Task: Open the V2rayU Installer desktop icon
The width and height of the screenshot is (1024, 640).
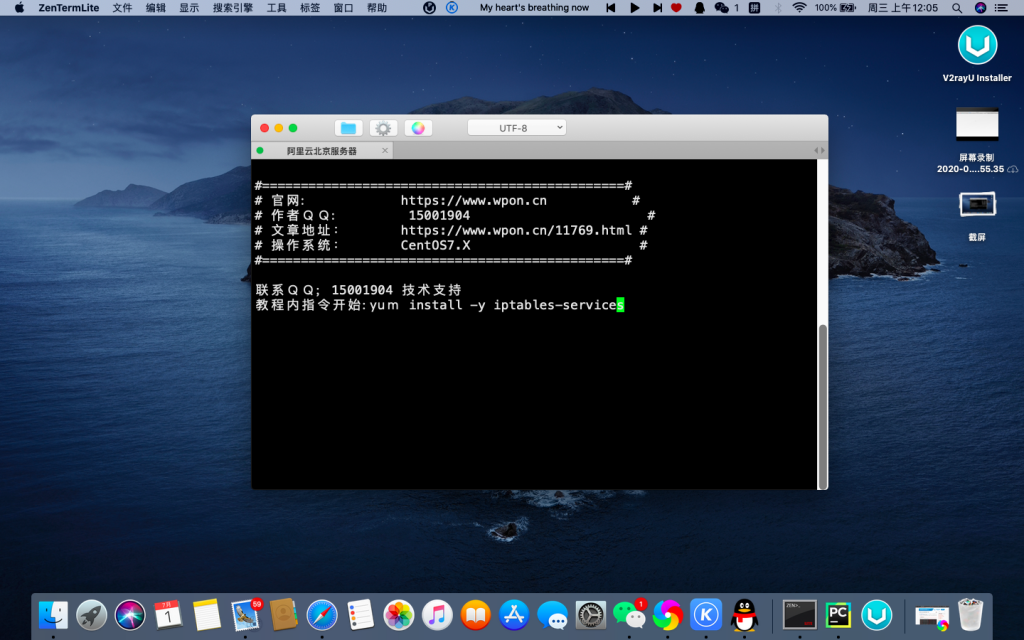Action: pos(977,46)
